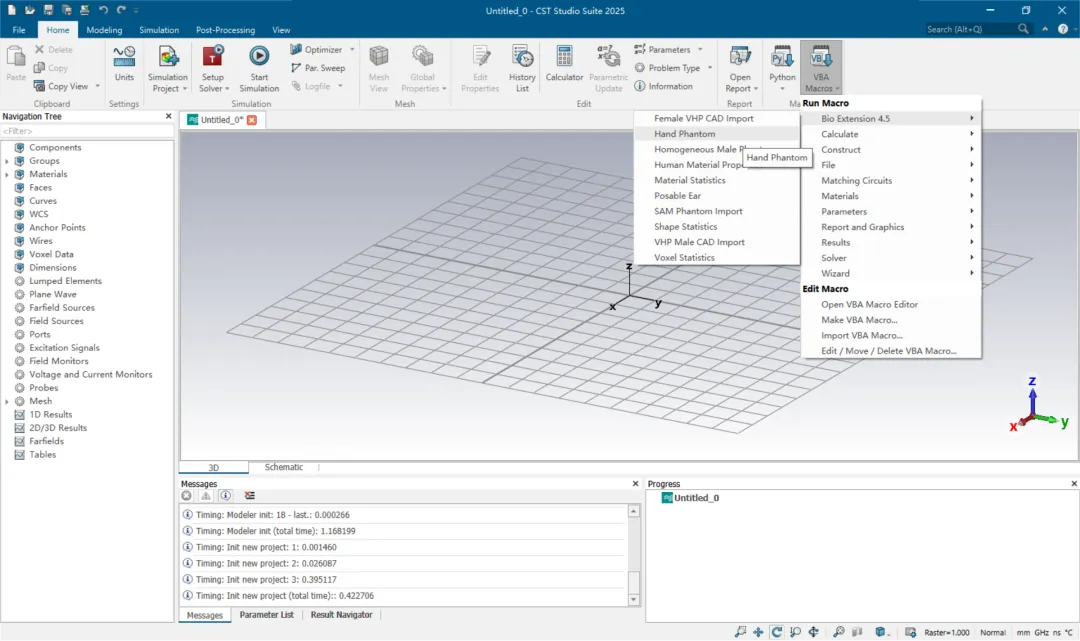
Task: Choose Voxel Statistics macro
Action: click(716, 258)
